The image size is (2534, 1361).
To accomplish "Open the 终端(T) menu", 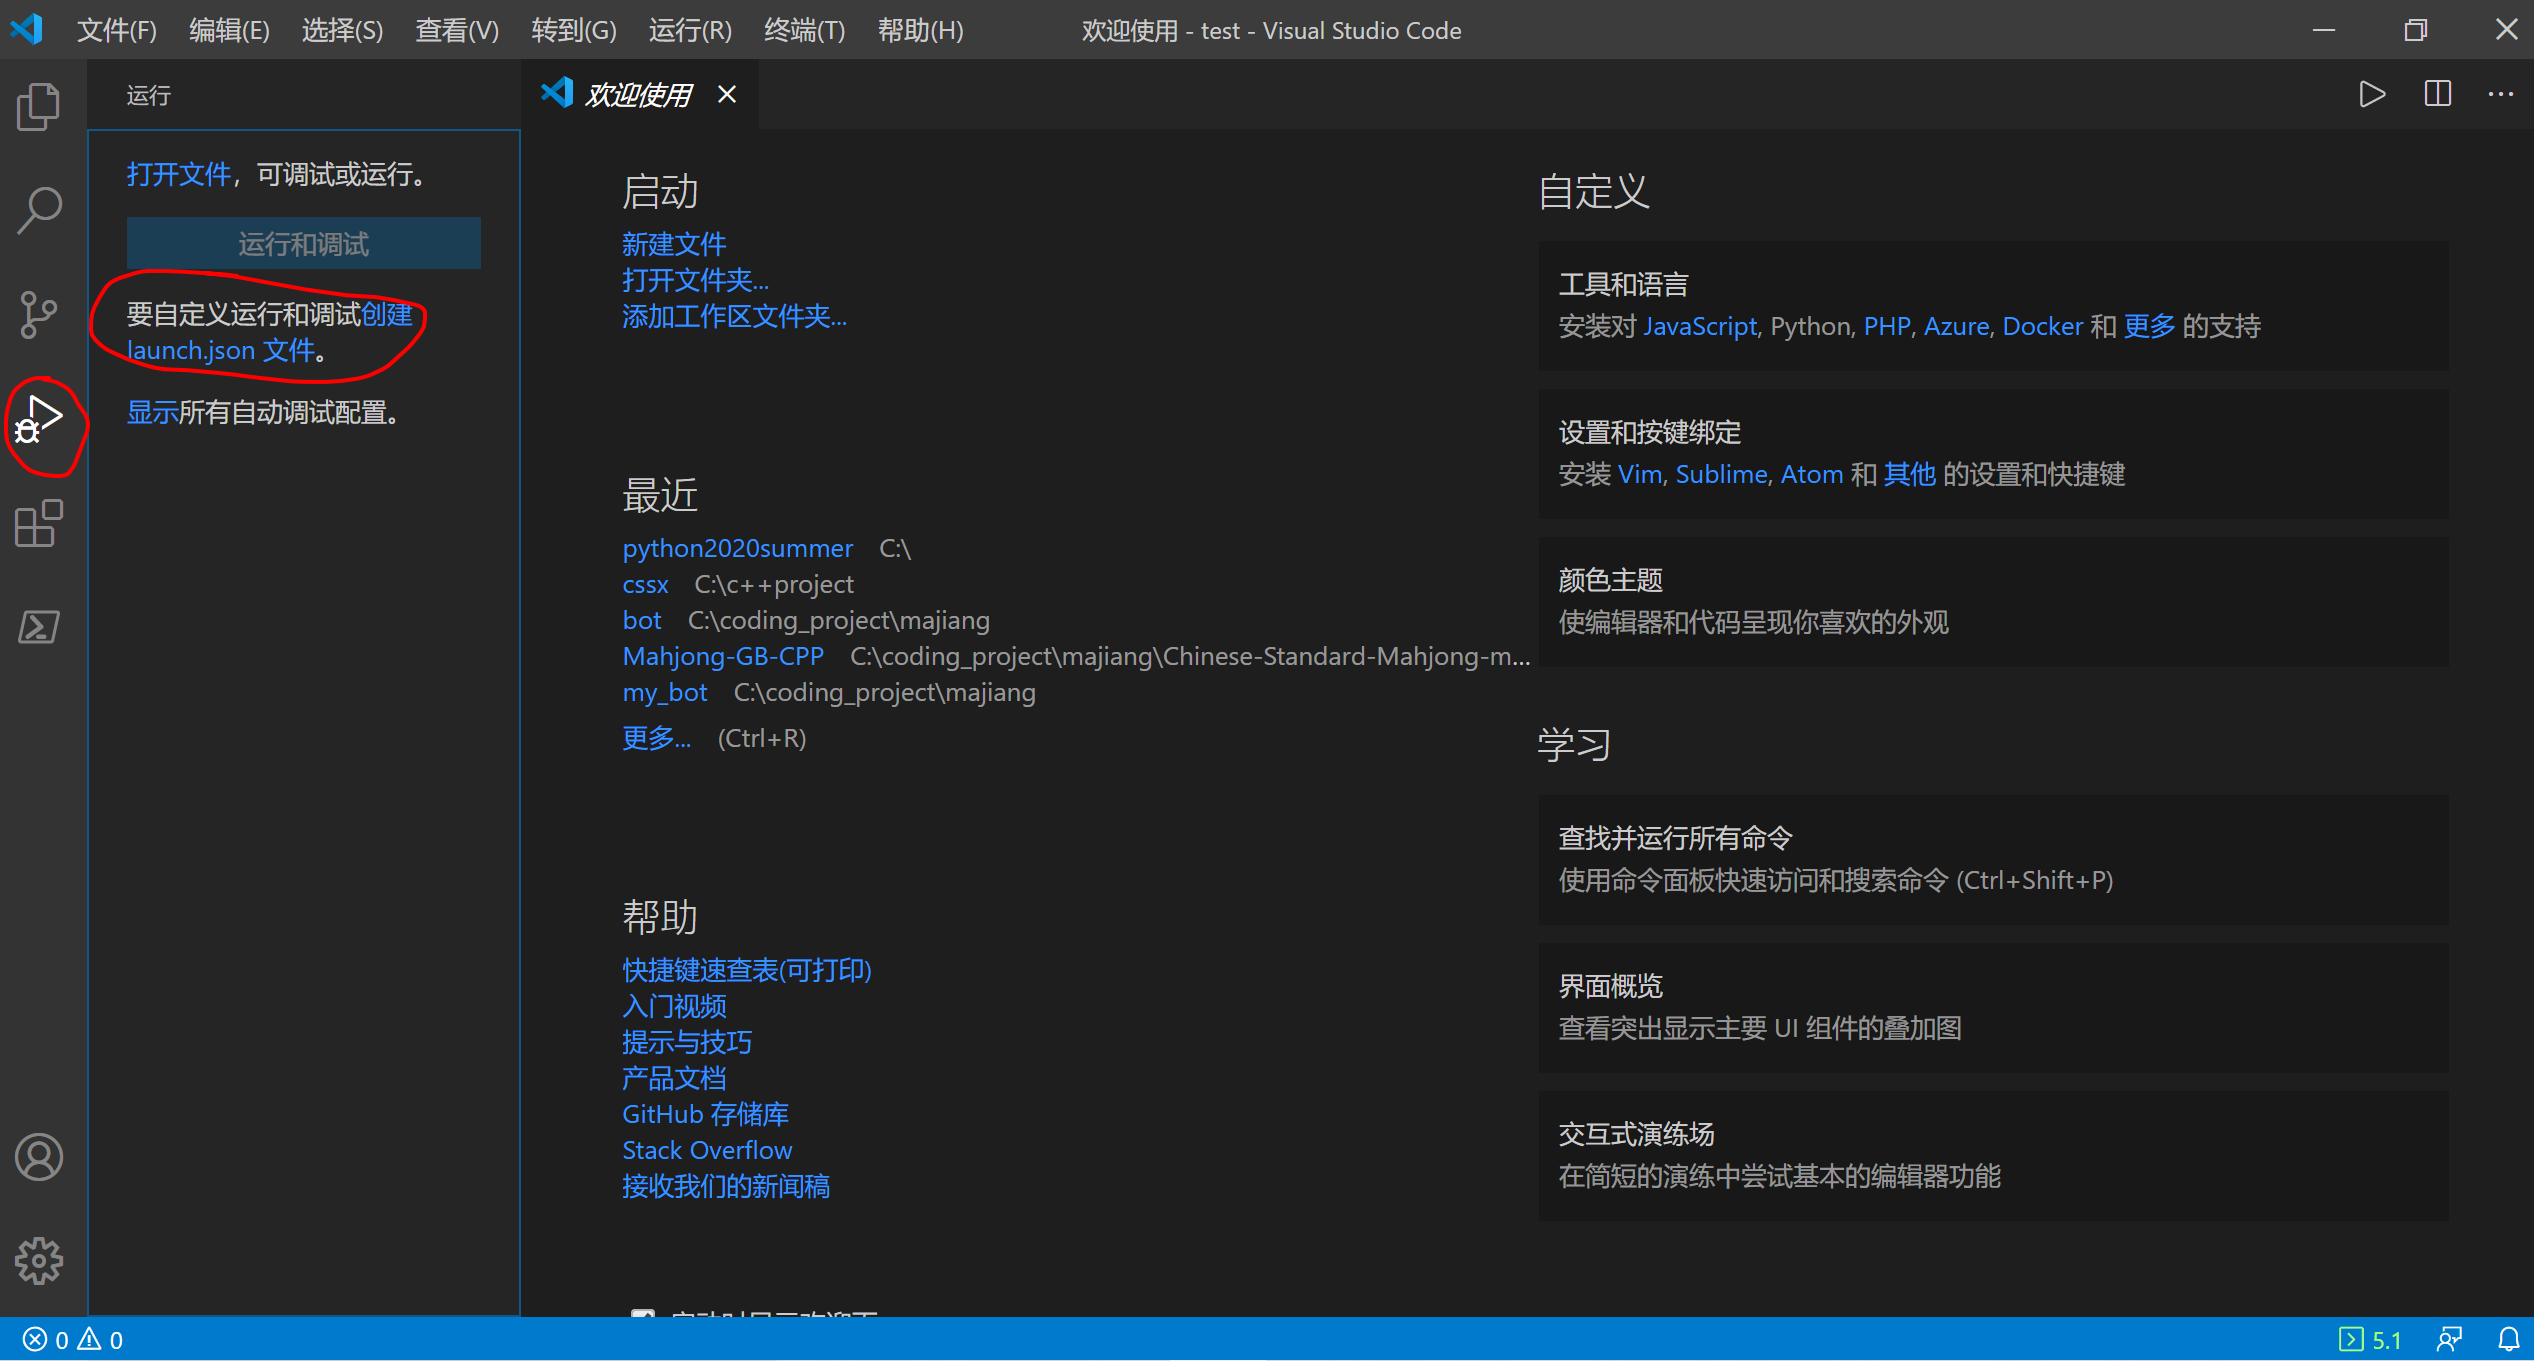I will point(804,30).
